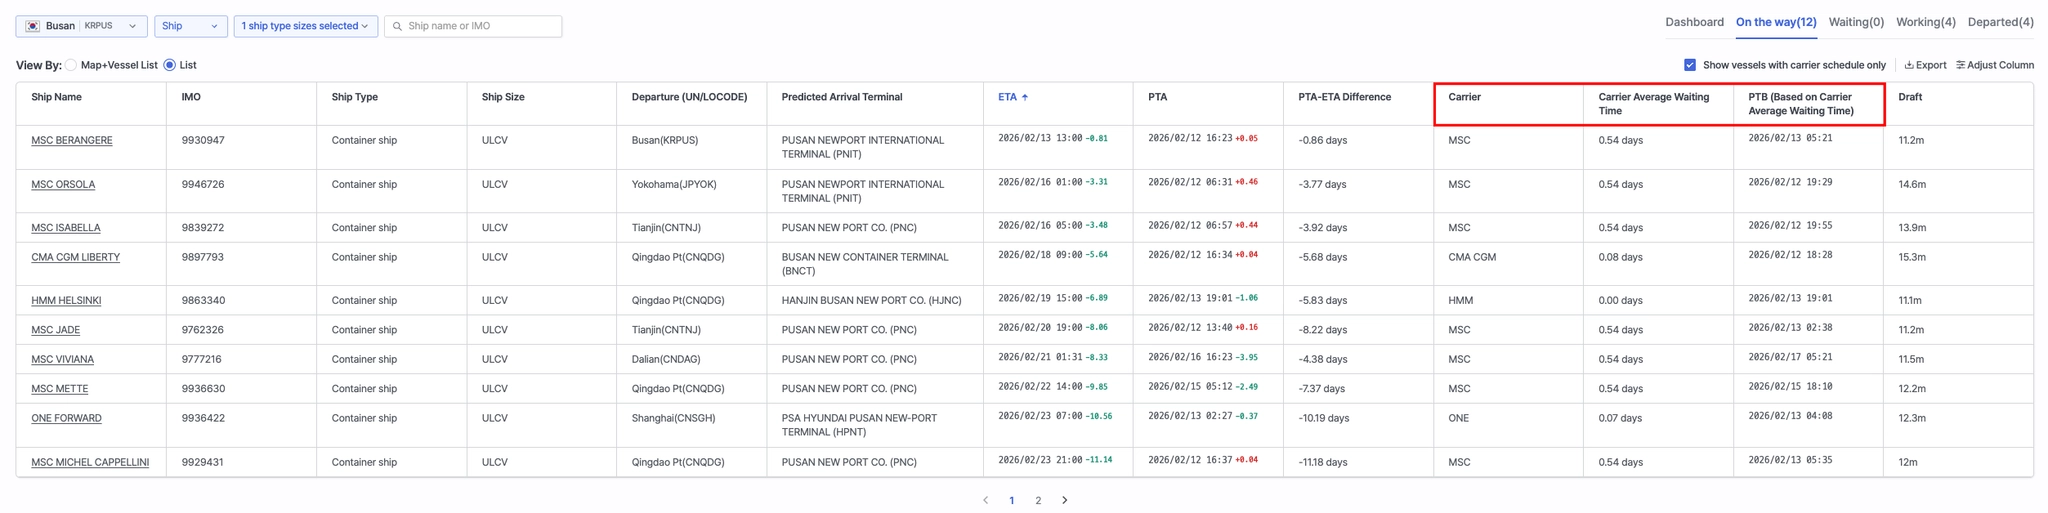Viewport: 2048px width, 513px height.
Task: Open the MSC BERANGERE ship link
Action: click(72, 141)
